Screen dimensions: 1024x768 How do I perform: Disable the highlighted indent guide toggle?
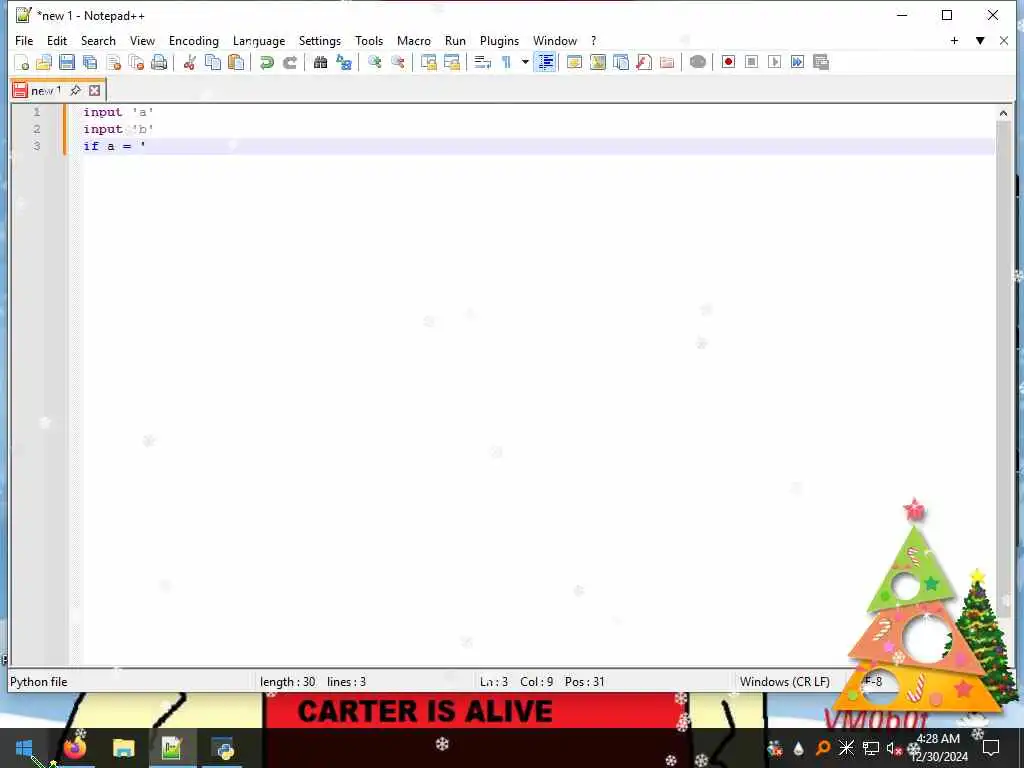pyautogui.click(x=545, y=62)
